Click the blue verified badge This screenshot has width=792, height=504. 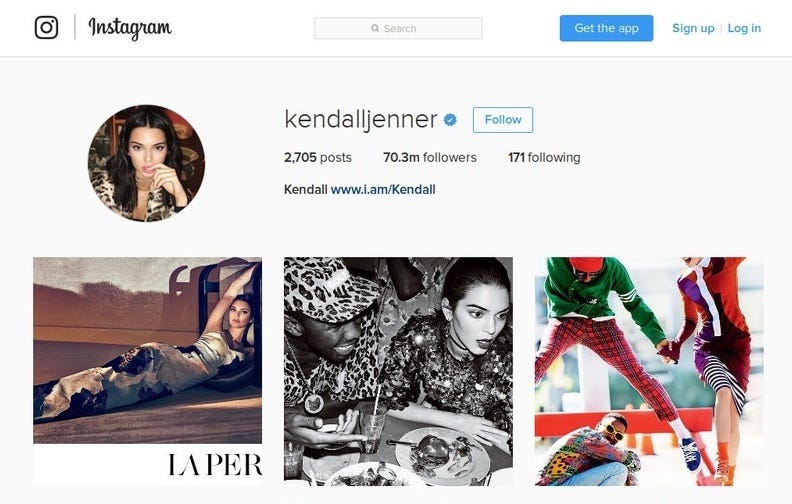450,120
